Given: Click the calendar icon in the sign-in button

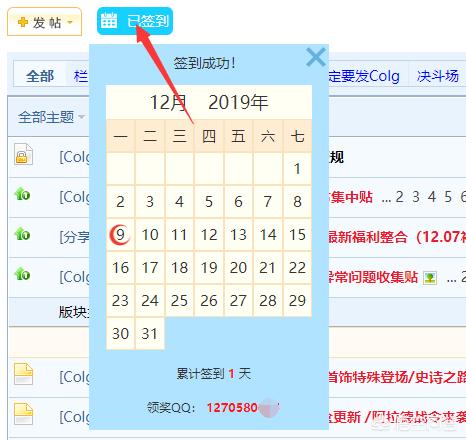Looking at the screenshot, I should pyautogui.click(x=109, y=21).
